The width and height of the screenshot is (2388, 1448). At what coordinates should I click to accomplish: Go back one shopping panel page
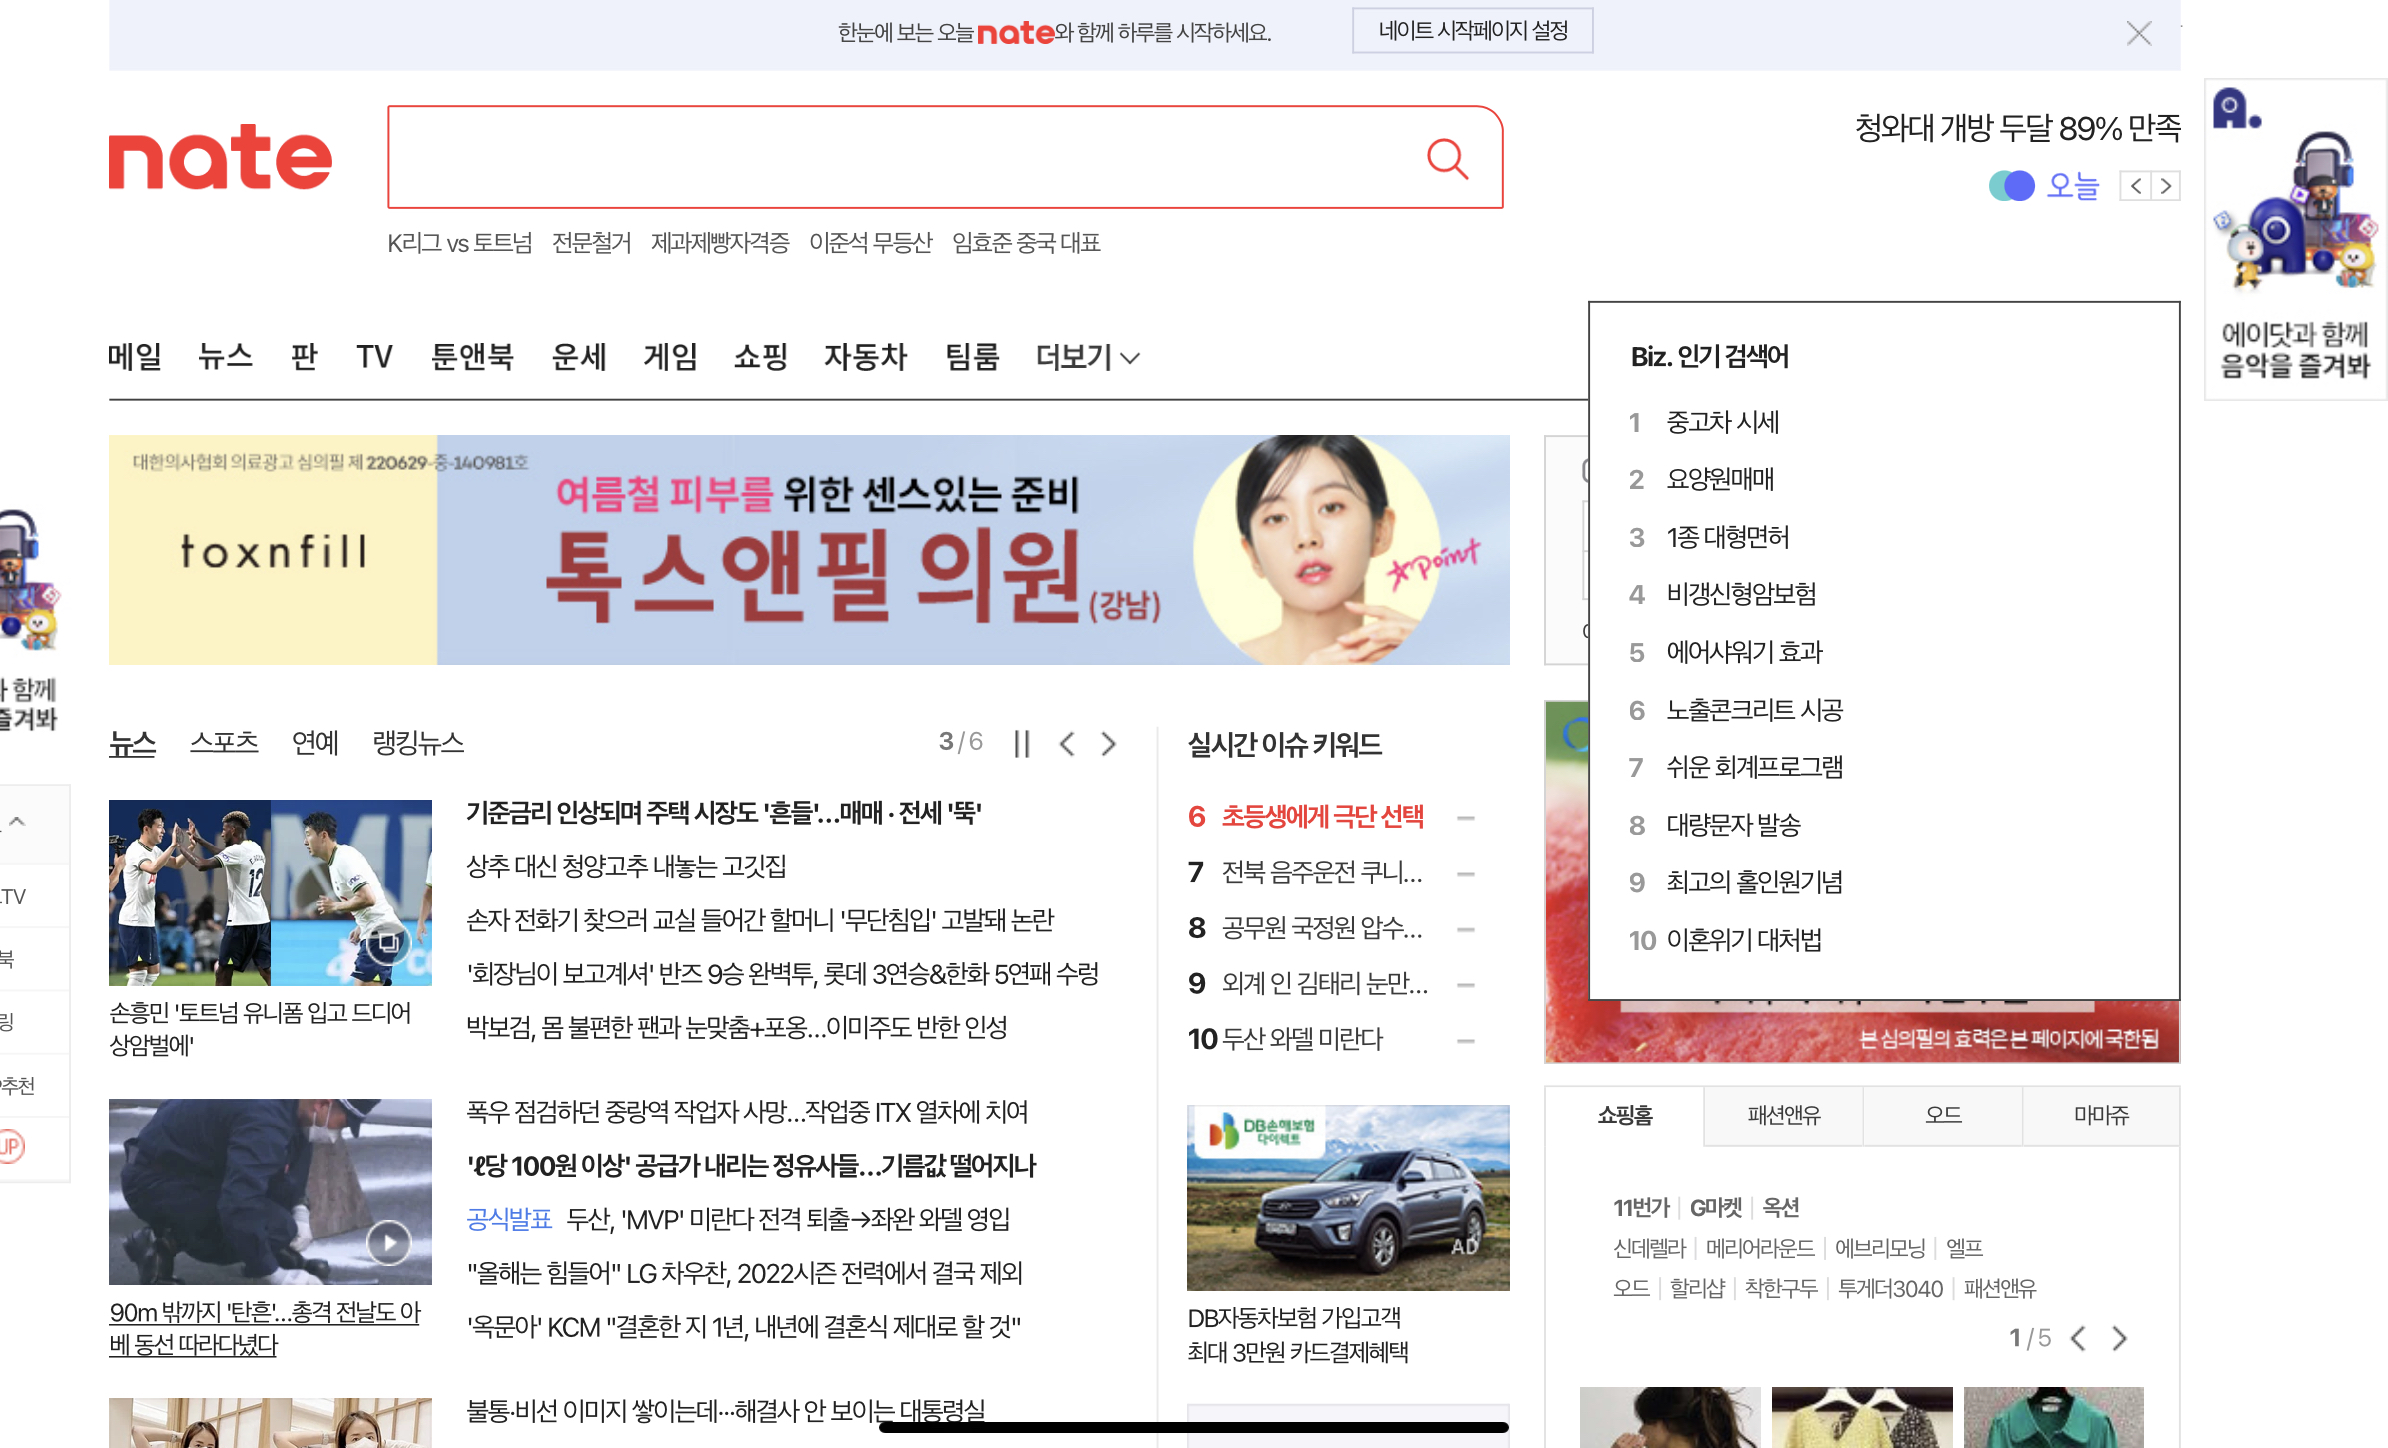coord(2079,1338)
